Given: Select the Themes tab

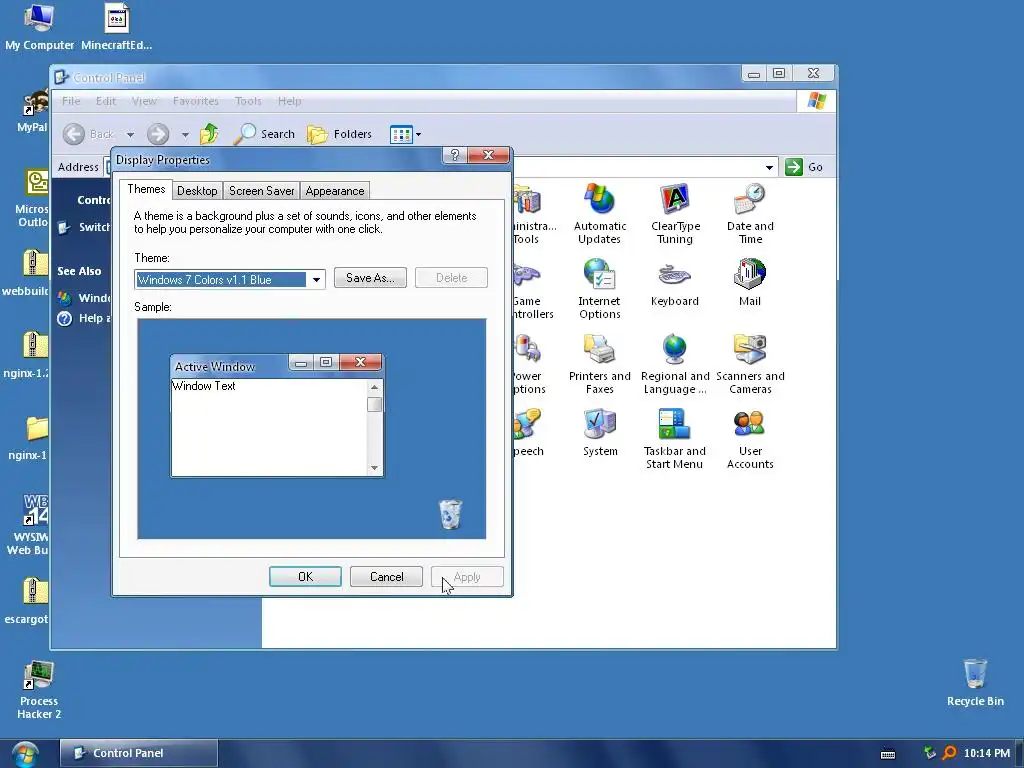Looking at the screenshot, I should click(x=146, y=189).
